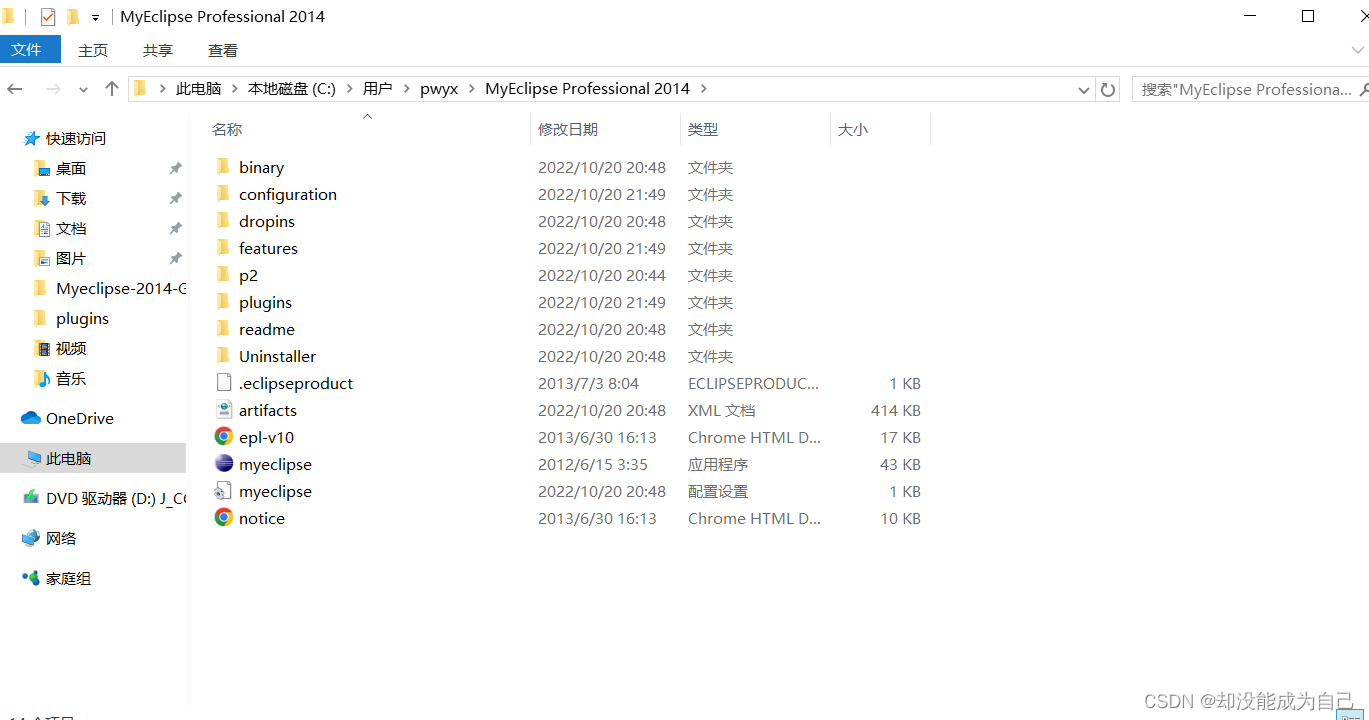Image resolution: width=1369 pixels, height=720 pixels.
Task: Select the .eclipseproduct file icon
Action: (x=224, y=383)
